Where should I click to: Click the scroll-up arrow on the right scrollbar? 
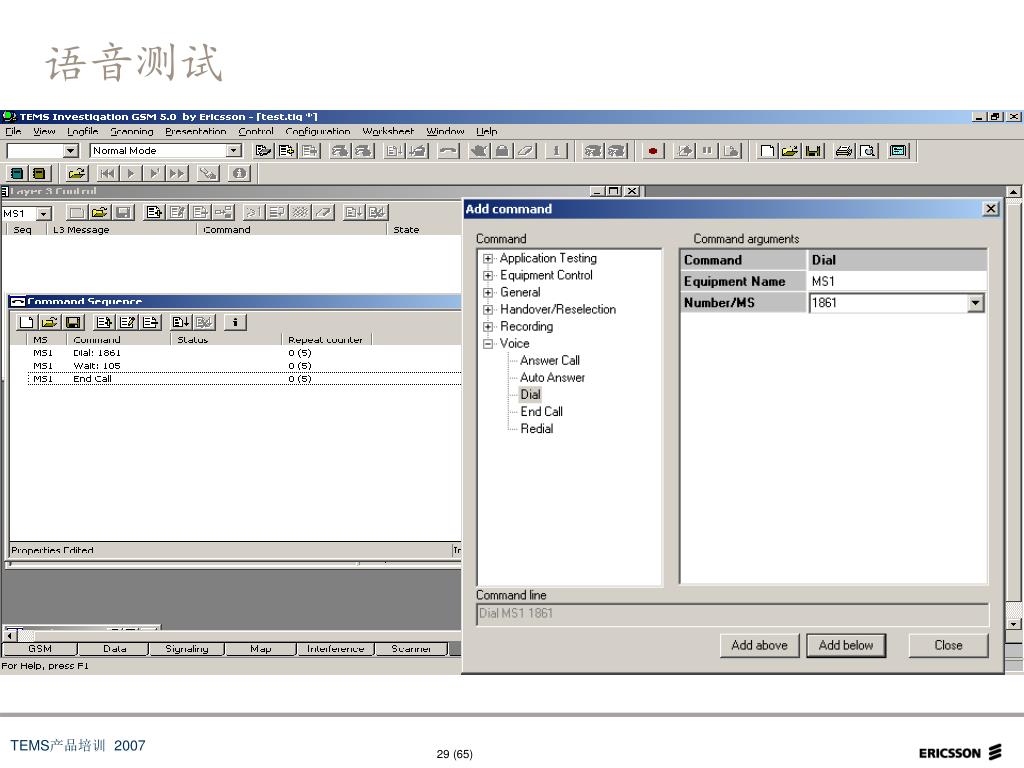tap(1013, 192)
